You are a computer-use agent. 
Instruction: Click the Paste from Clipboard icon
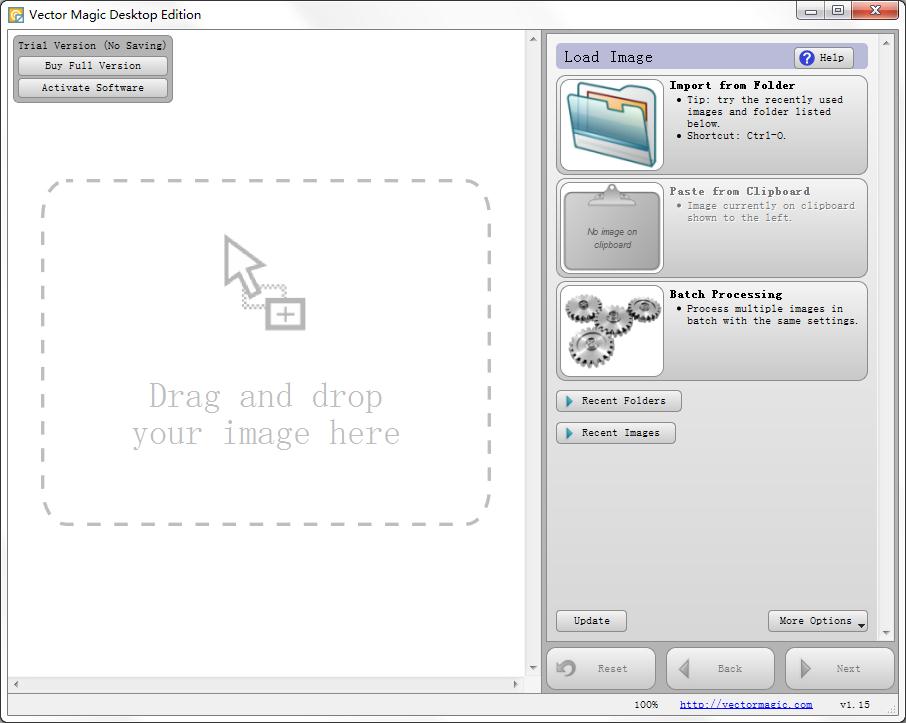pyautogui.click(x=612, y=228)
